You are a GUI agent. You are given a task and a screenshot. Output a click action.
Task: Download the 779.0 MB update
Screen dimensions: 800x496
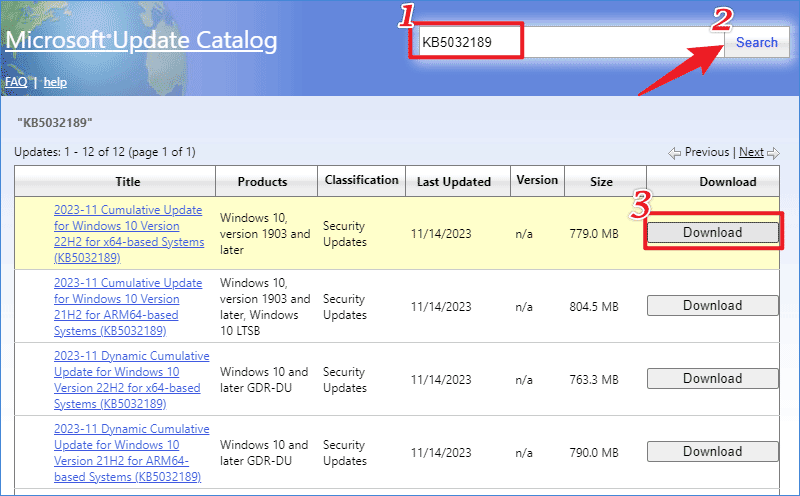713,233
